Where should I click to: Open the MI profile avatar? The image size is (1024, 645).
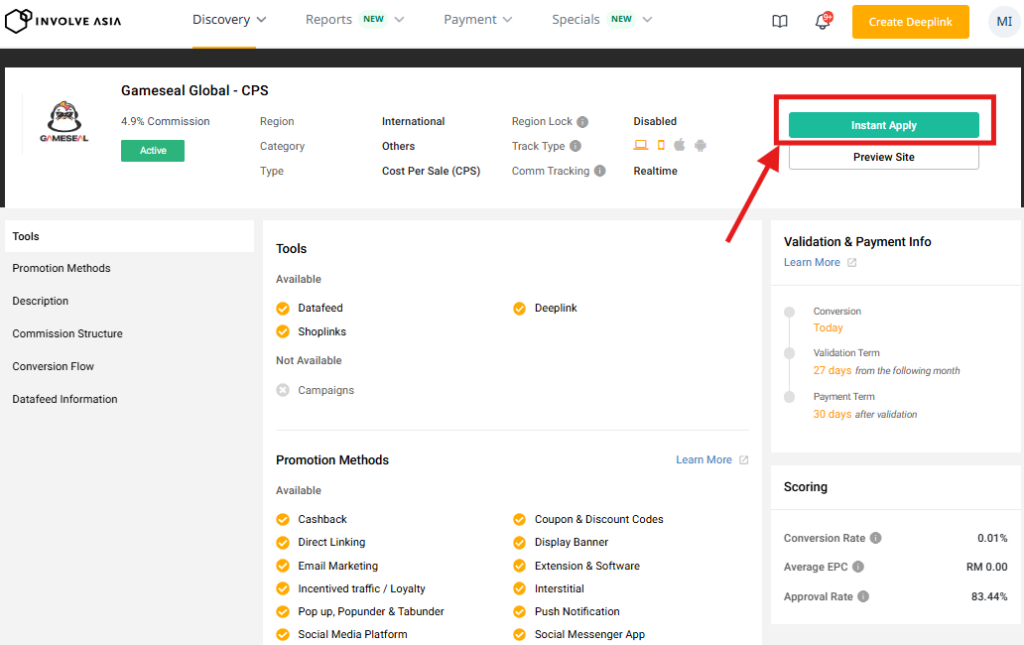(x=1003, y=21)
